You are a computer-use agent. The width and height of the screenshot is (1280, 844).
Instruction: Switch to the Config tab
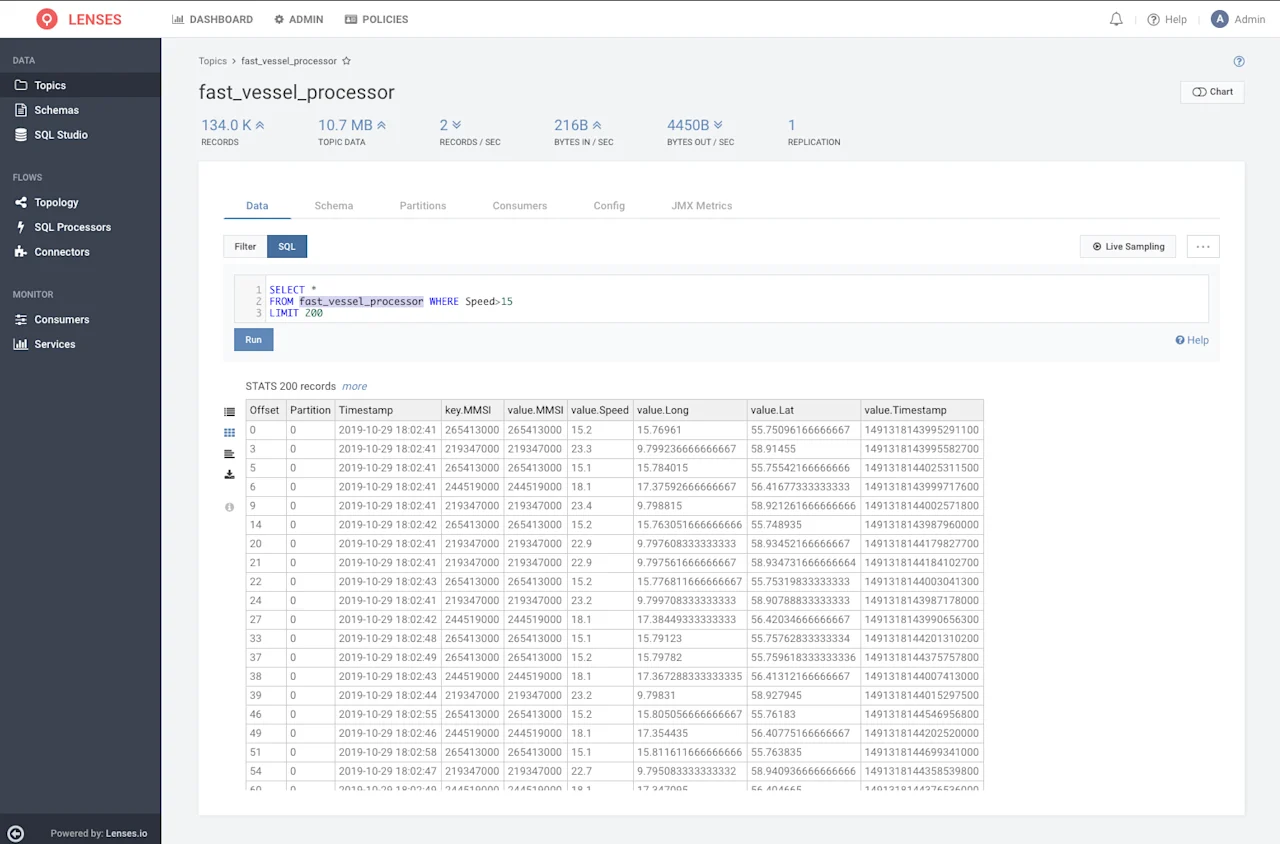(x=609, y=206)
